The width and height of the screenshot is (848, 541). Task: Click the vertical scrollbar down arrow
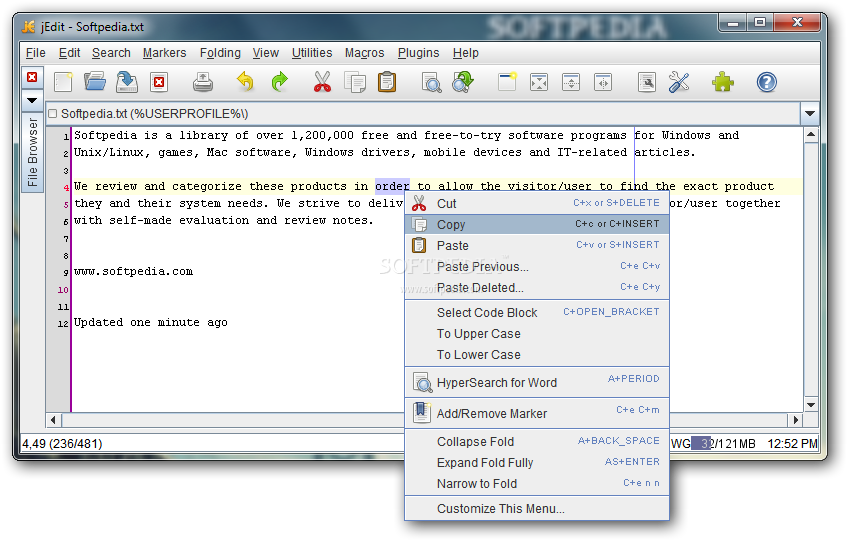tap(811, 405)
